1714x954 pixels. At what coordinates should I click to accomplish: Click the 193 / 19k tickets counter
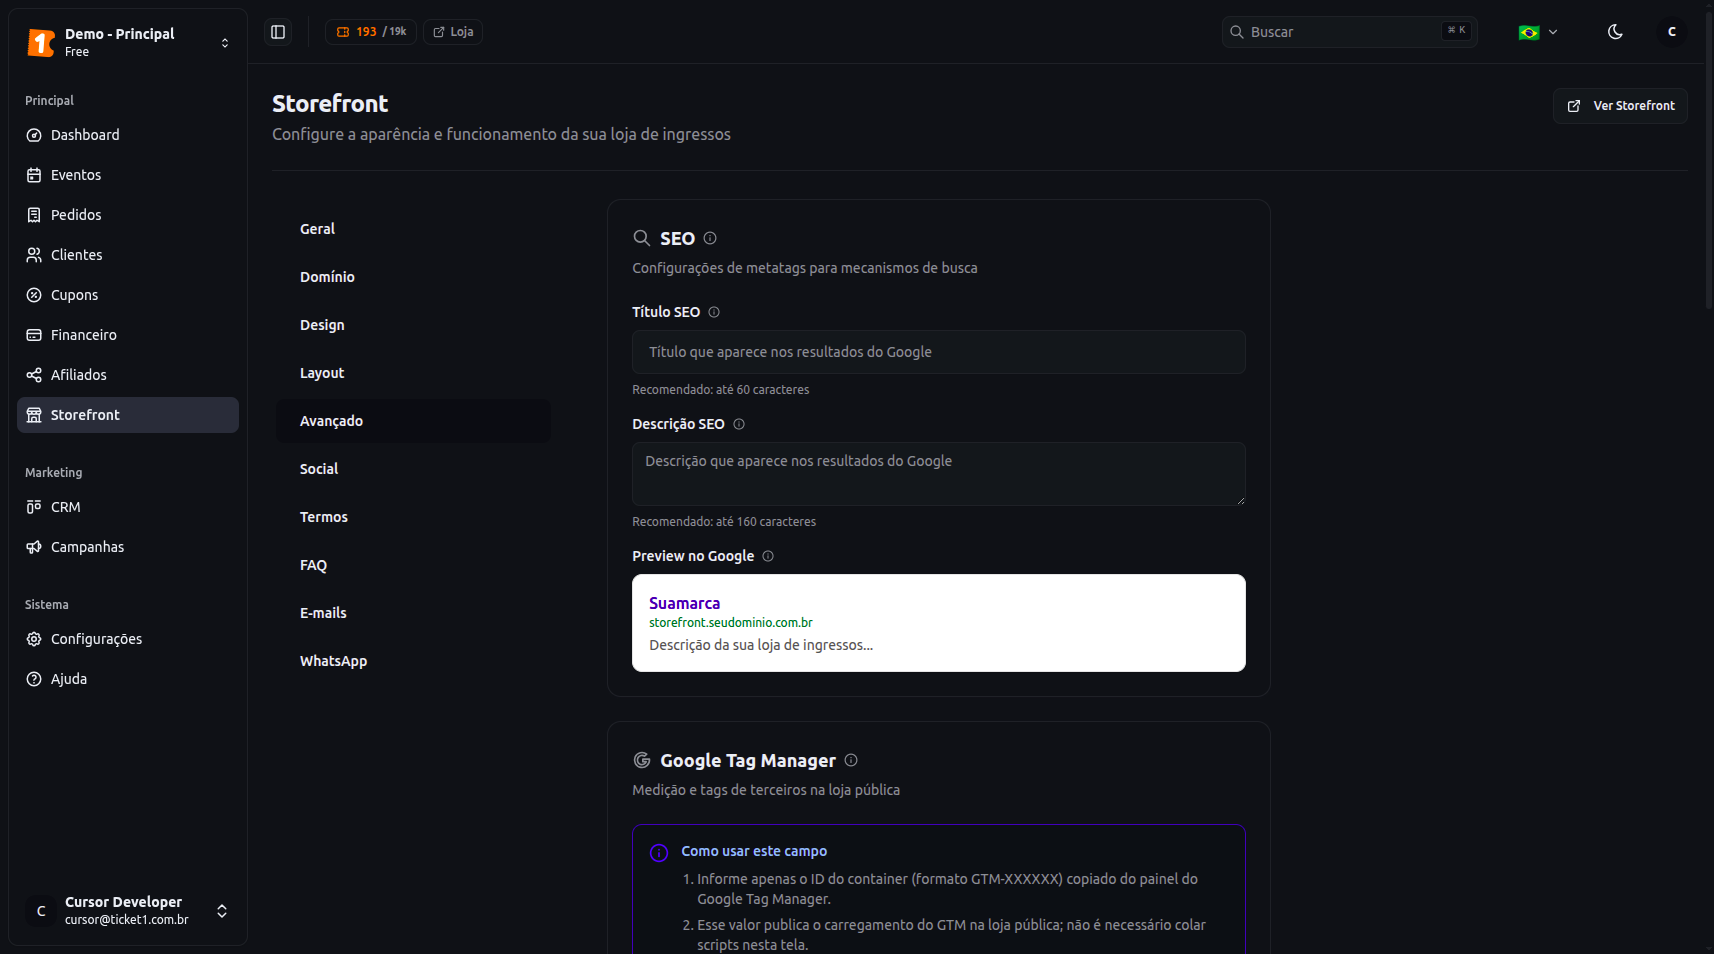pos(371,32)
